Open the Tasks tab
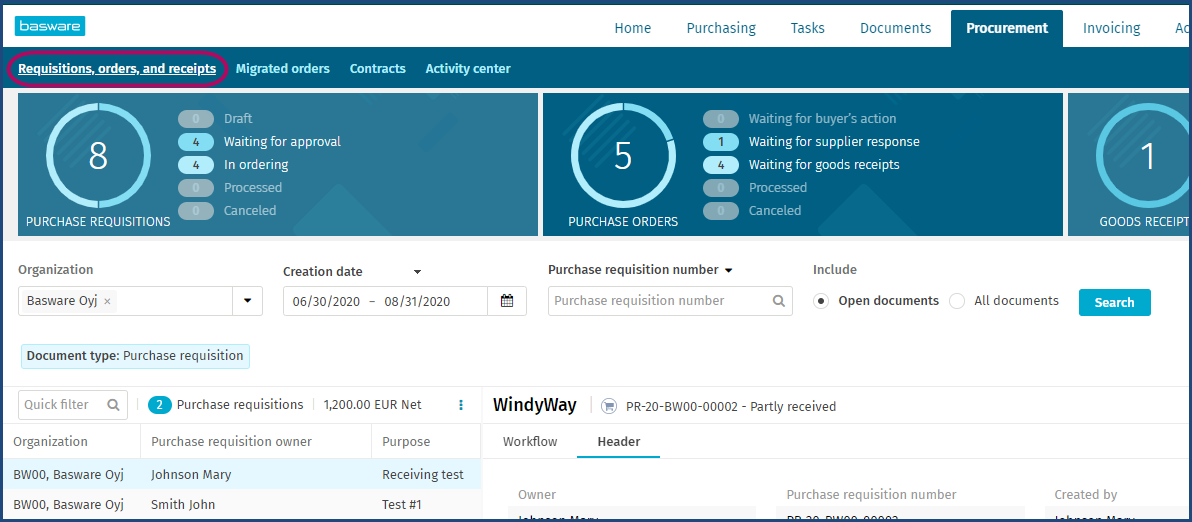This screenshot has height=522, width=1192. 807,28
